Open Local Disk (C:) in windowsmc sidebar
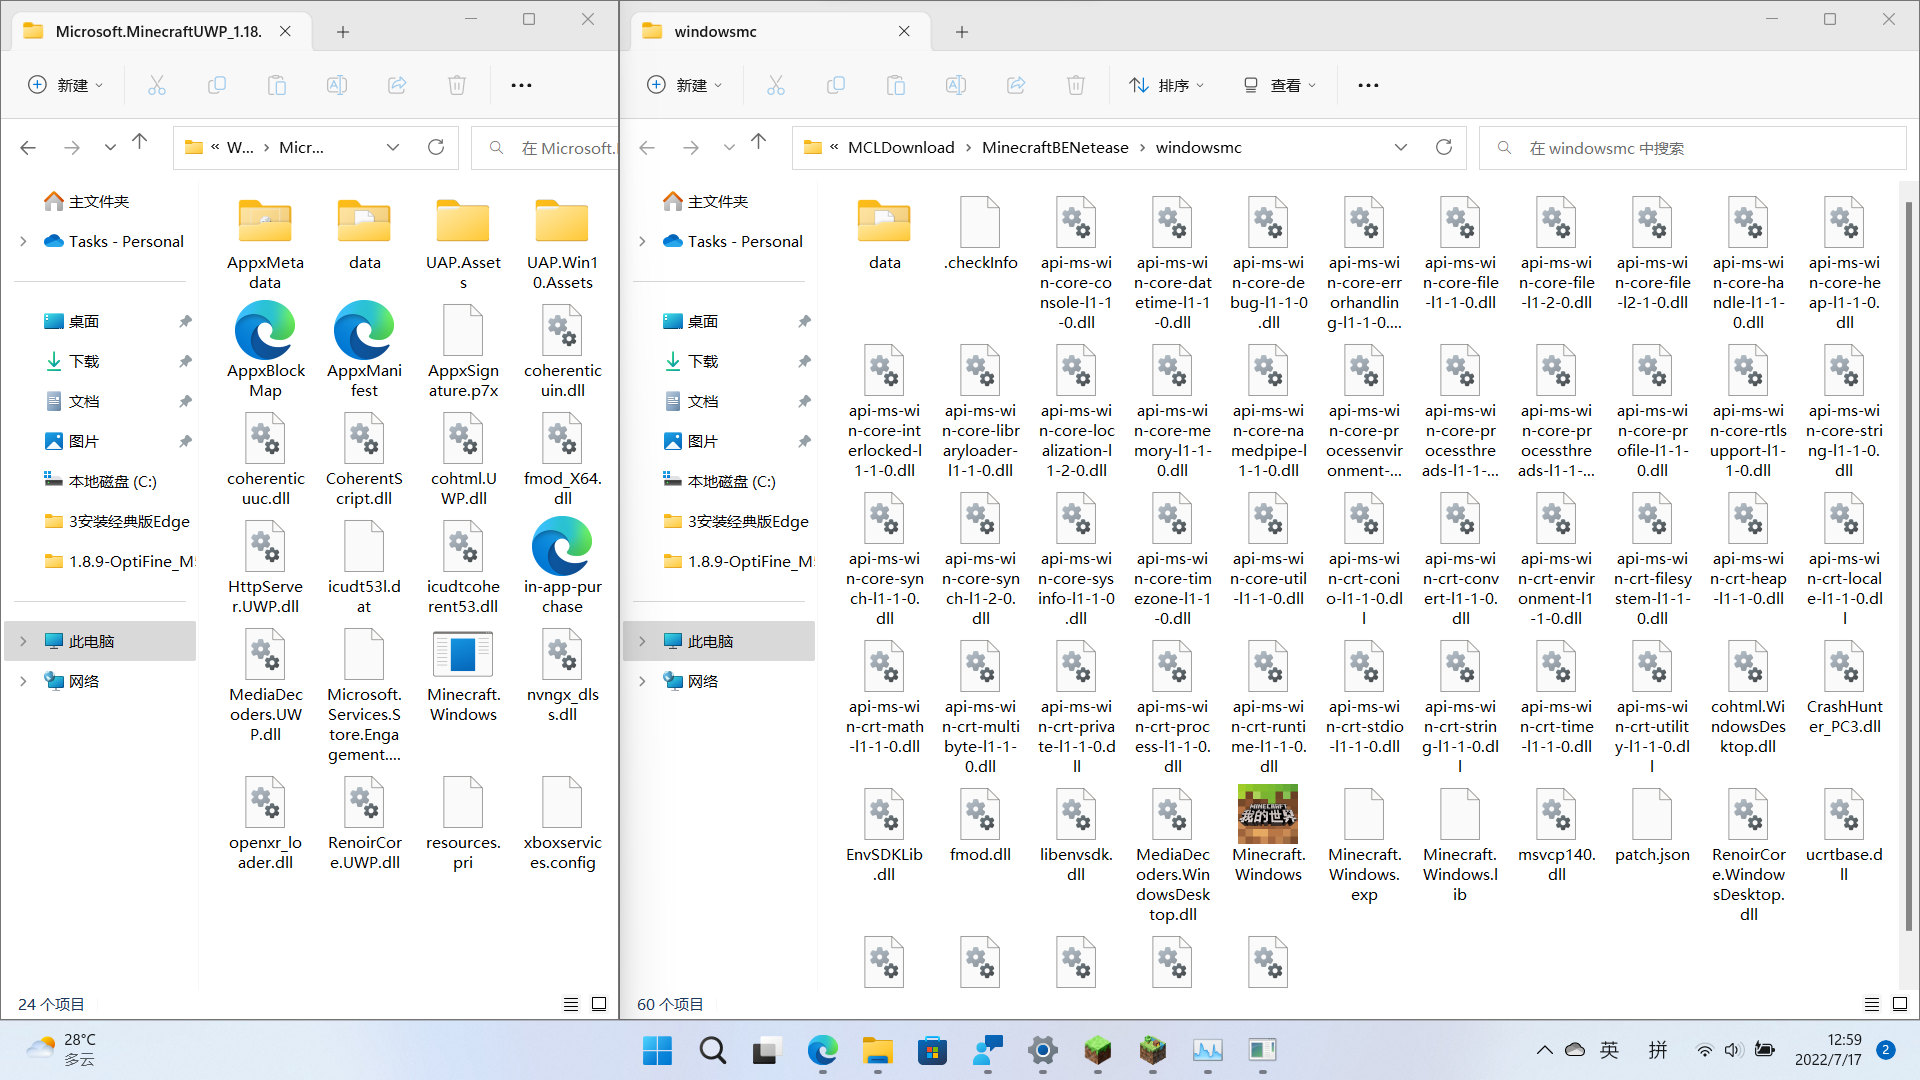The height and width of the screenshot is (1080, 1920). [x=720, y=482]
